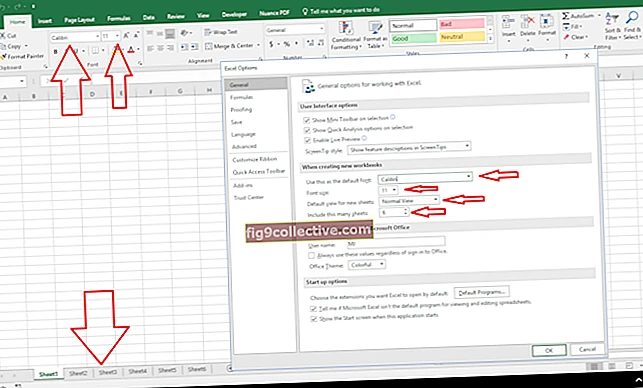Screen dimensions: 643x388
Task: Select Proofing category in Excel Options
Action: [241, 110]
